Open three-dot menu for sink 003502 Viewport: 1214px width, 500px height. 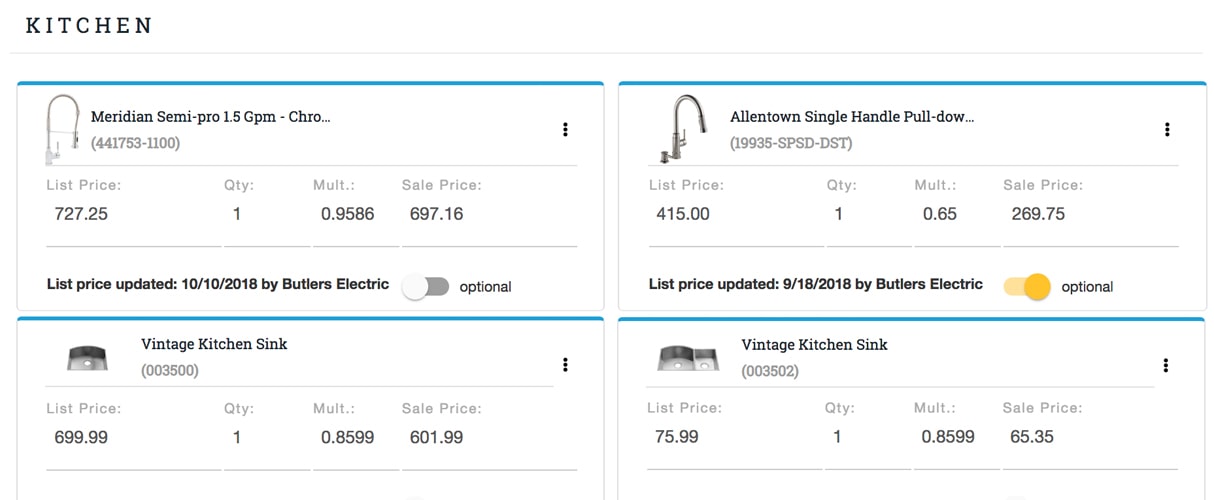point(1167,365)
